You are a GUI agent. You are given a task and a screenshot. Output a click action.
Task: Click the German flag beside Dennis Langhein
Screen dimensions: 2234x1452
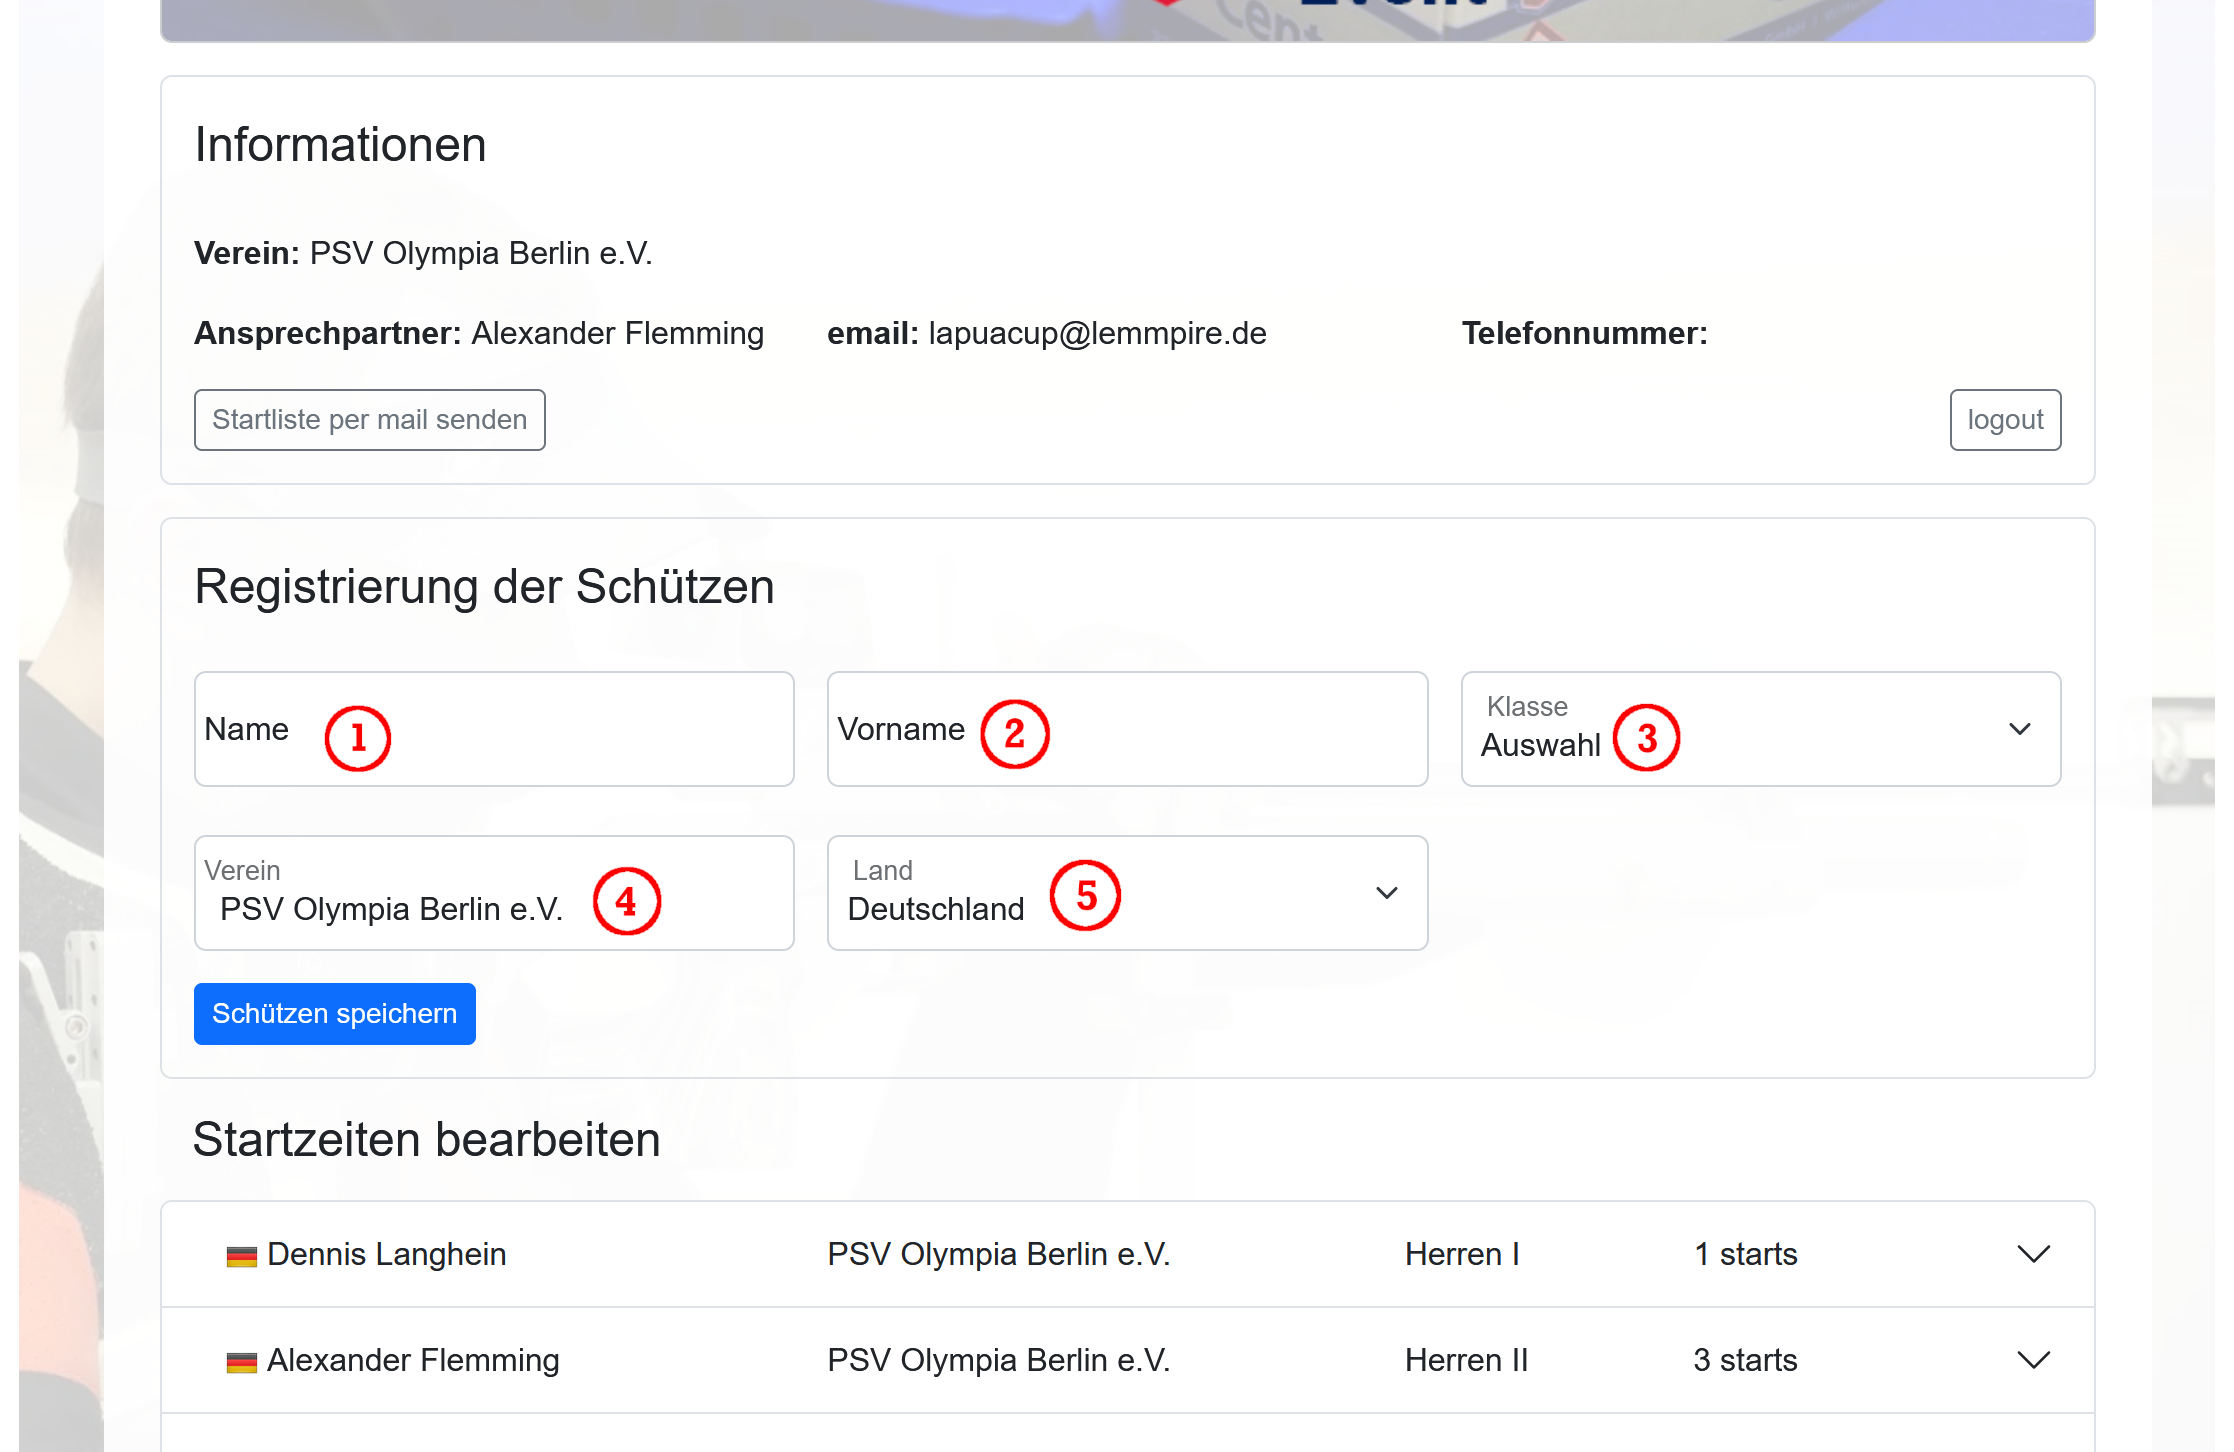pos(241,1256)
